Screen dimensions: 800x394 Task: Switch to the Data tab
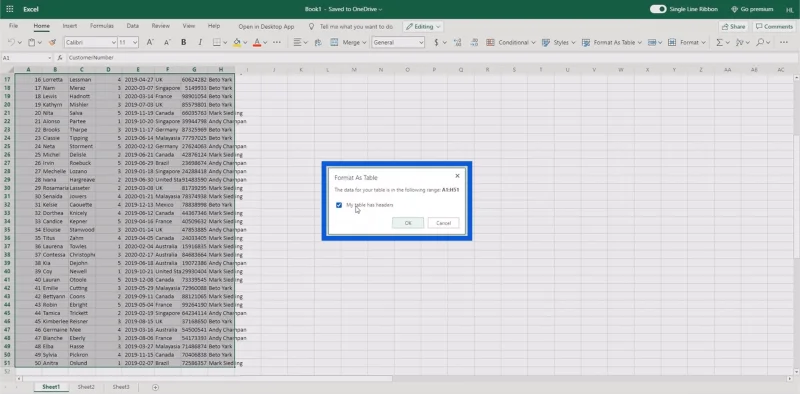coord(133,26)
